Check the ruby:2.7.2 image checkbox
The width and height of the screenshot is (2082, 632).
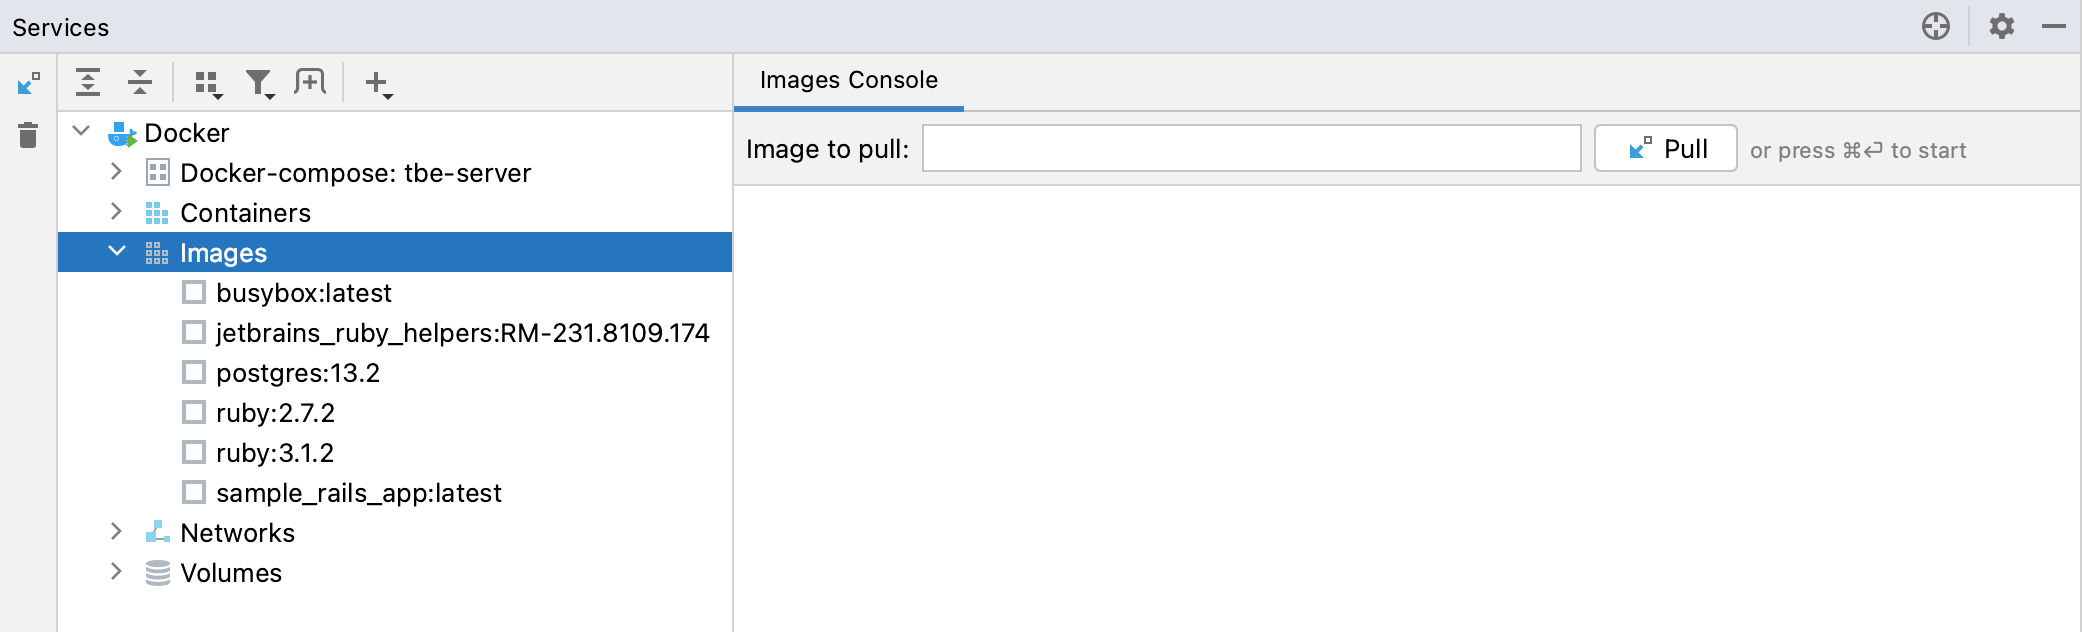[193, 412]
